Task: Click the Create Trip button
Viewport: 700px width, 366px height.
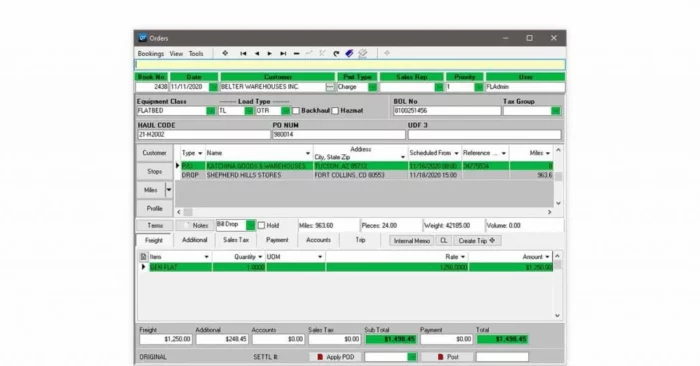Action: [x=477, y=241]
